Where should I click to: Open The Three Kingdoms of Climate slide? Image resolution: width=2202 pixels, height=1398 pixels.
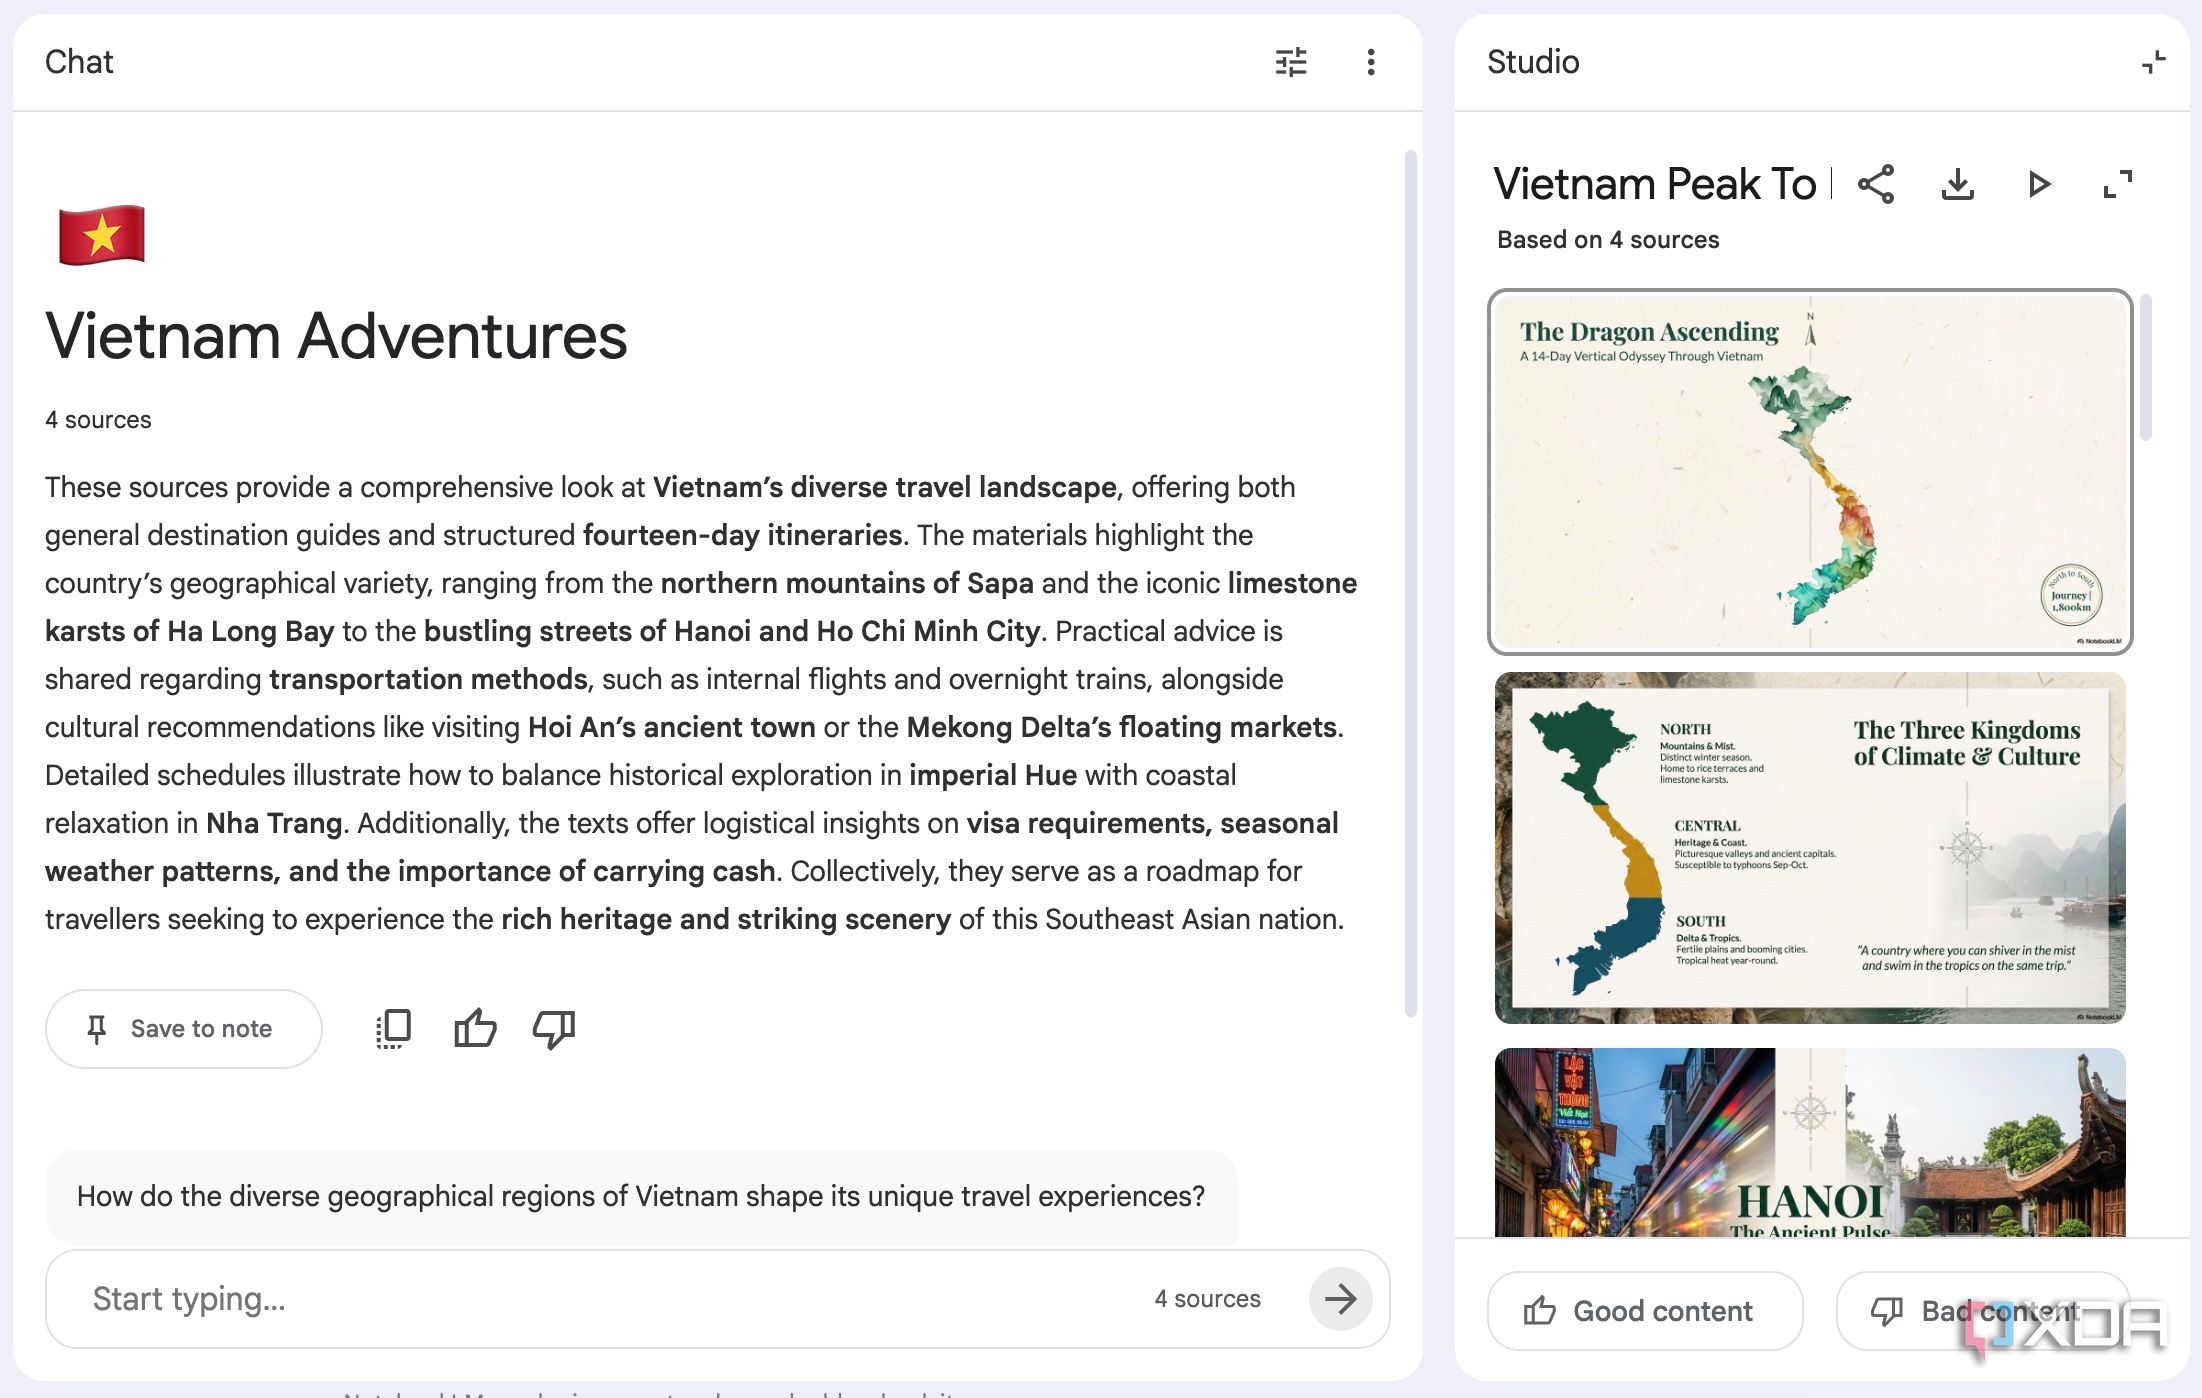click(1810, 847)
